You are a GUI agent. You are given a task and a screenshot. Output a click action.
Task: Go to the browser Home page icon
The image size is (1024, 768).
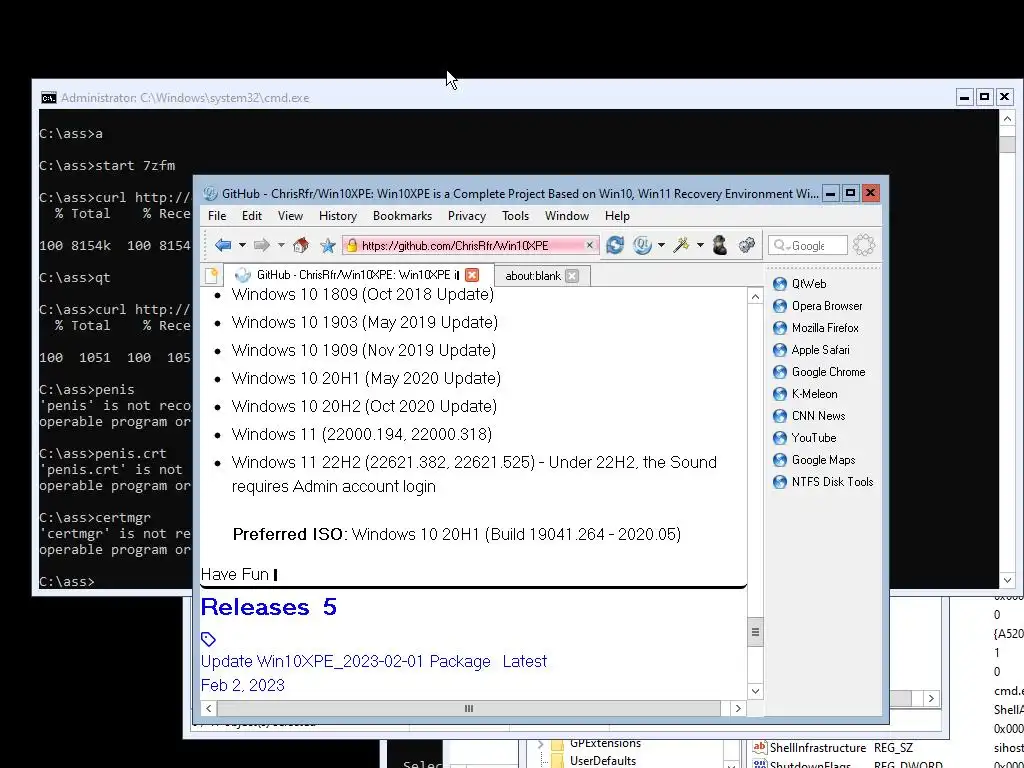[301, 246]
